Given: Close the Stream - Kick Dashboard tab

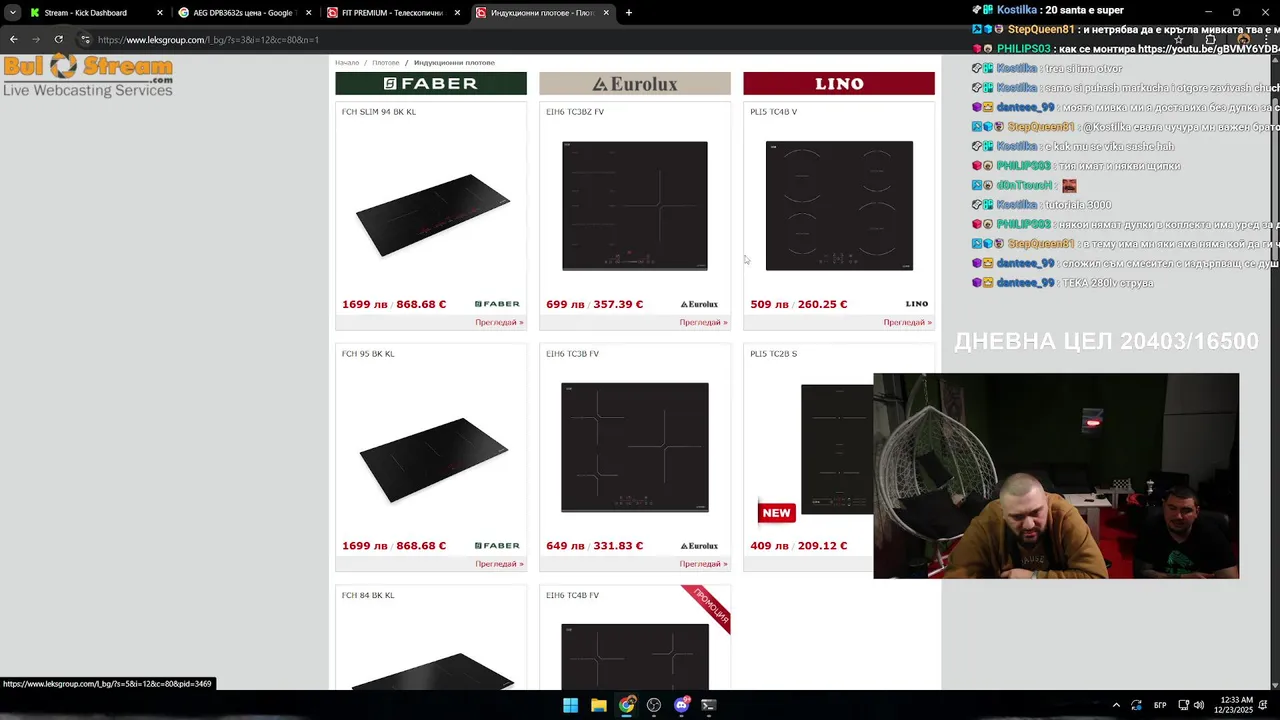Looking at the screenshot, I should tap(160, 13).
